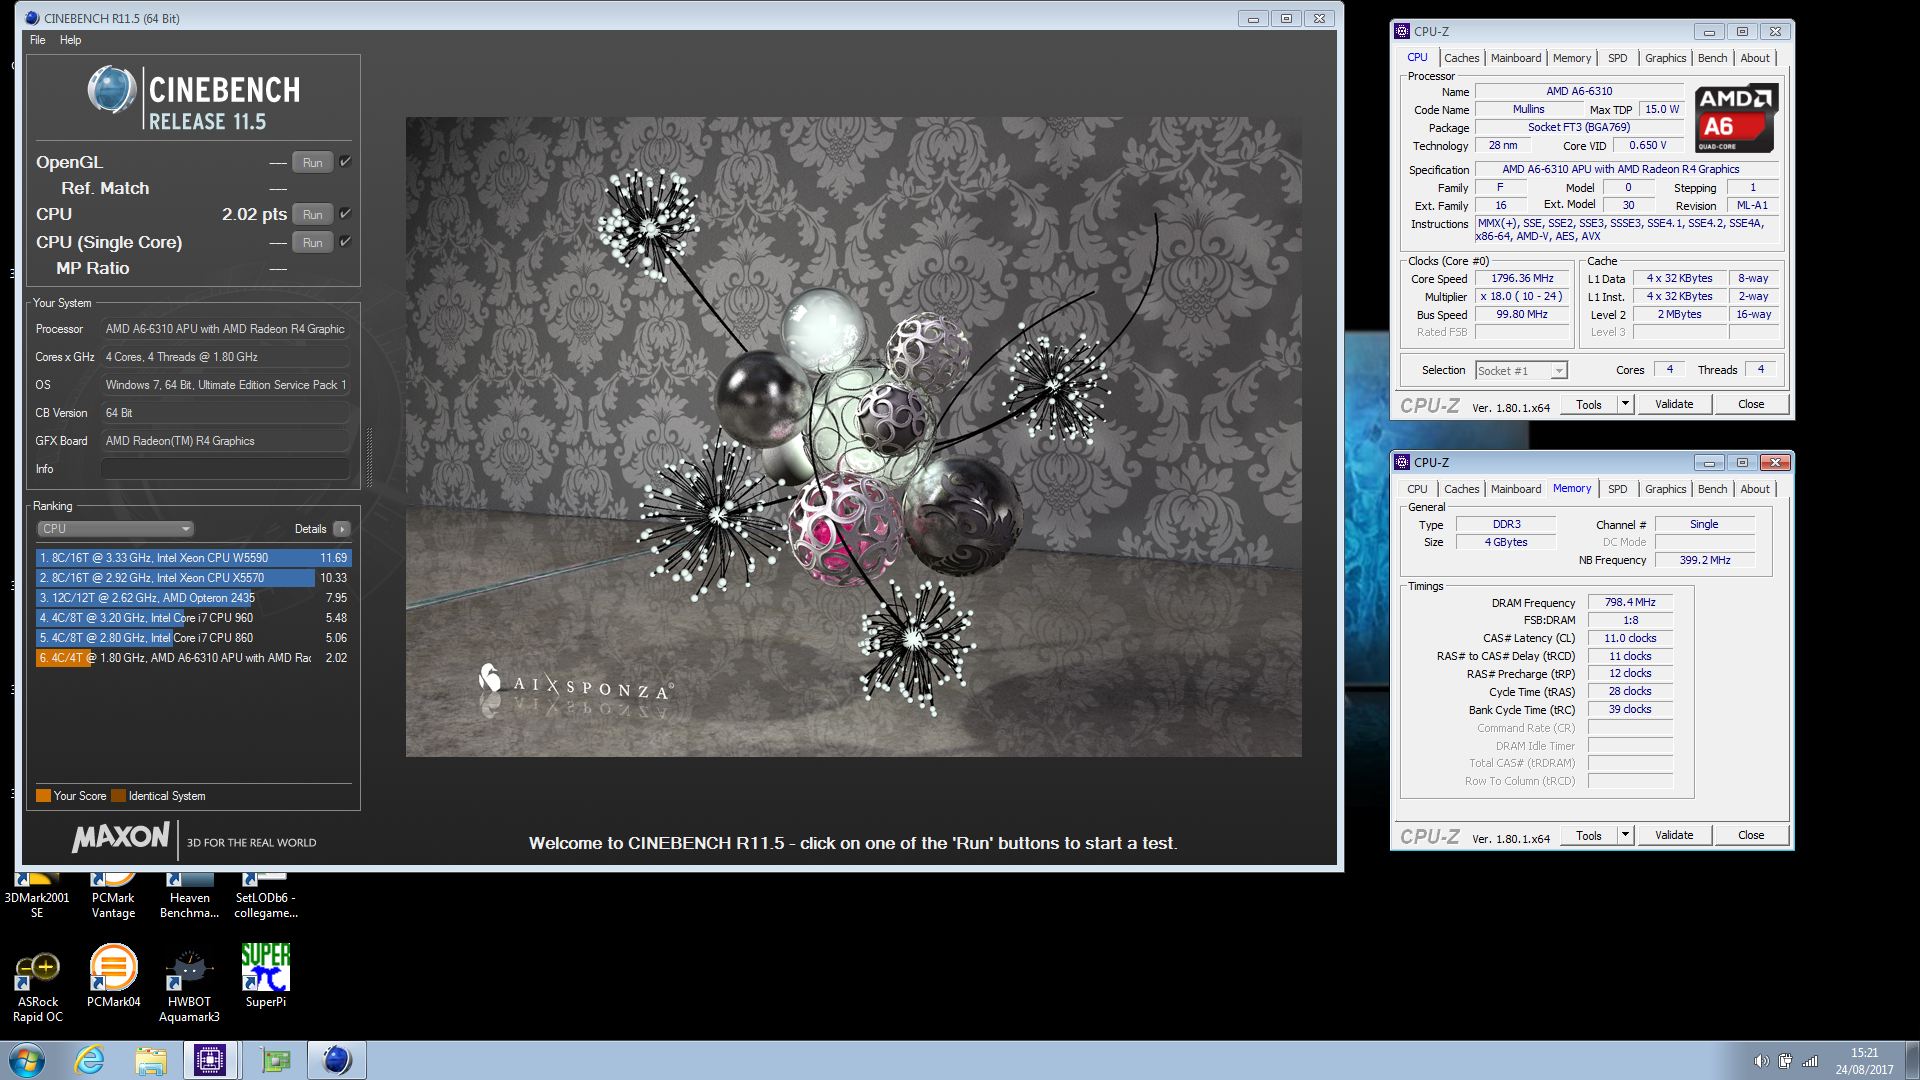Screen dimensions: 1920x1080
Task: Select the AMD A6-6310 ranking row
Action: (x=193, y=658)
